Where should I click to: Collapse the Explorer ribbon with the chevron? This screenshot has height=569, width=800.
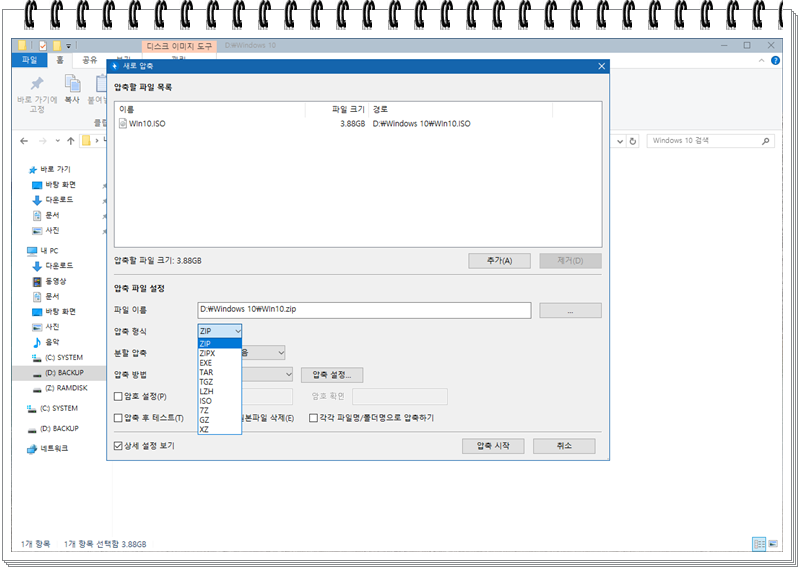[x=761, y=60]
